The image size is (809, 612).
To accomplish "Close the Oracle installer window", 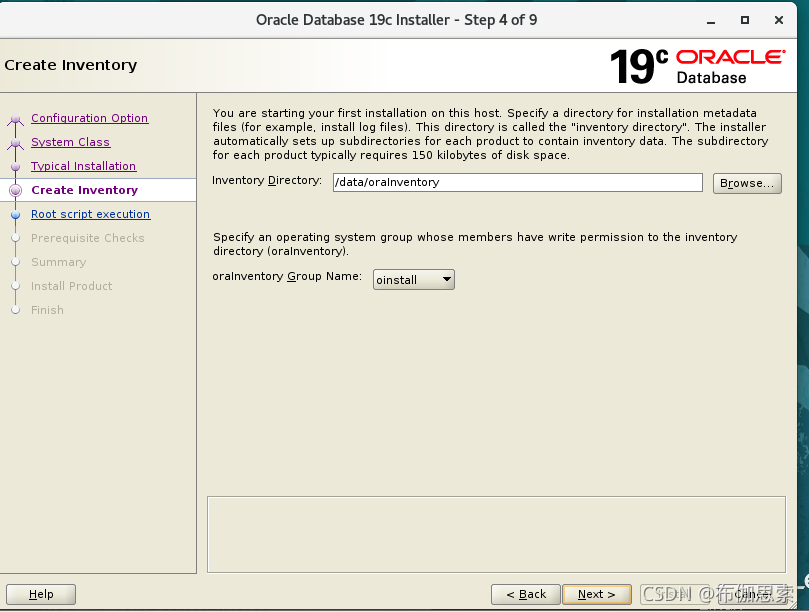I will [x=779, y=20].
